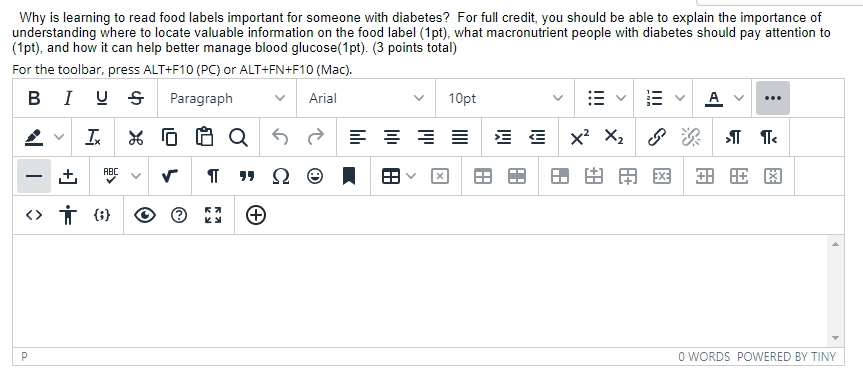This screenshot has height=373, width=863.
Task: Toggle italic text formatting
Action: coord(67,98)
